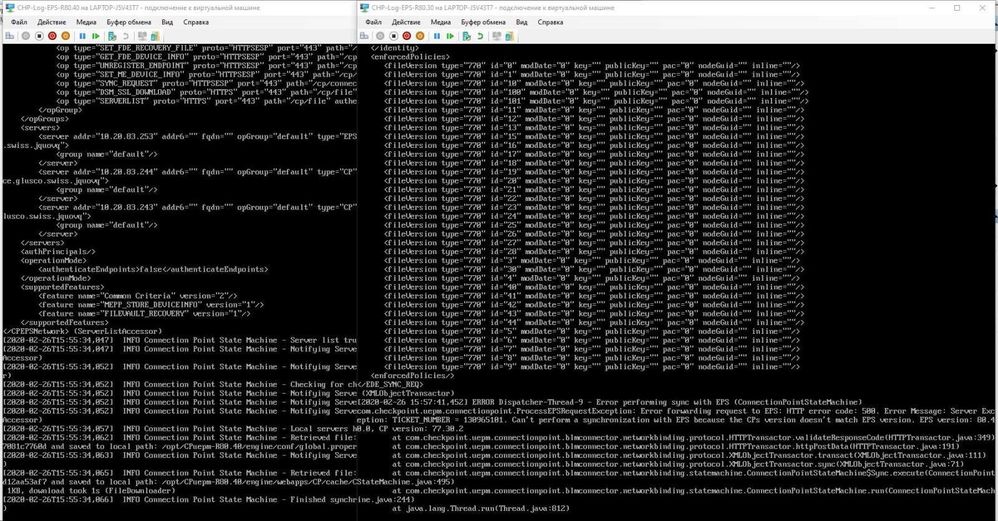This screenshot has width=998, height=521.
Task: Pause the right R80.30 virtual machine
Action: point(439,35)
